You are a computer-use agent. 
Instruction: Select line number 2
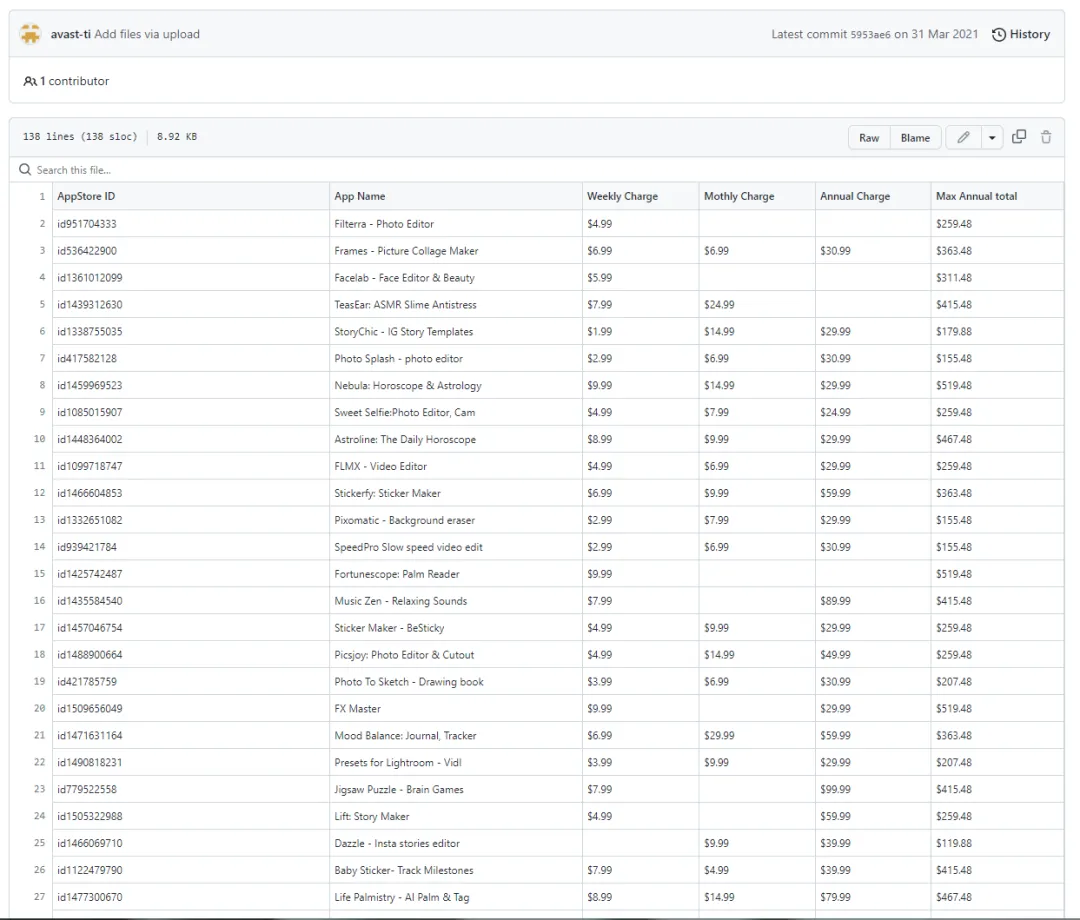point(42,224)
